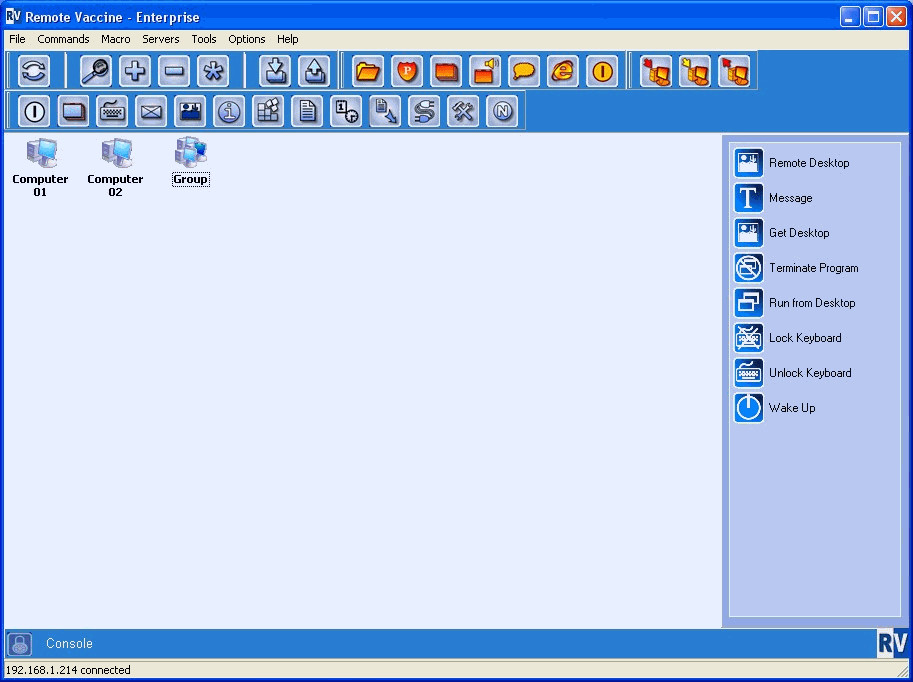
Task: Click the computers icon with red down arrow
Action: coord(656,71)
